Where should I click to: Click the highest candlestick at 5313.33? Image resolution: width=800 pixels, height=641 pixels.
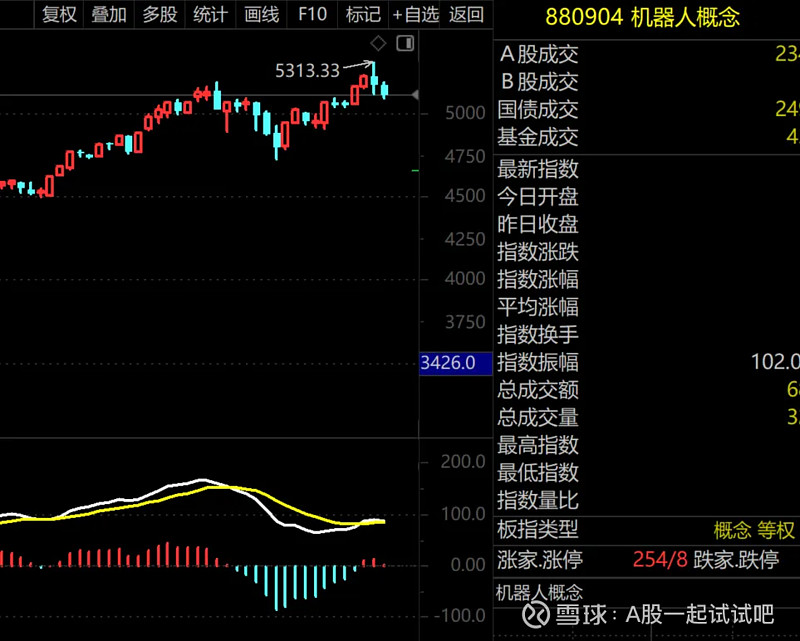[374, 79]
